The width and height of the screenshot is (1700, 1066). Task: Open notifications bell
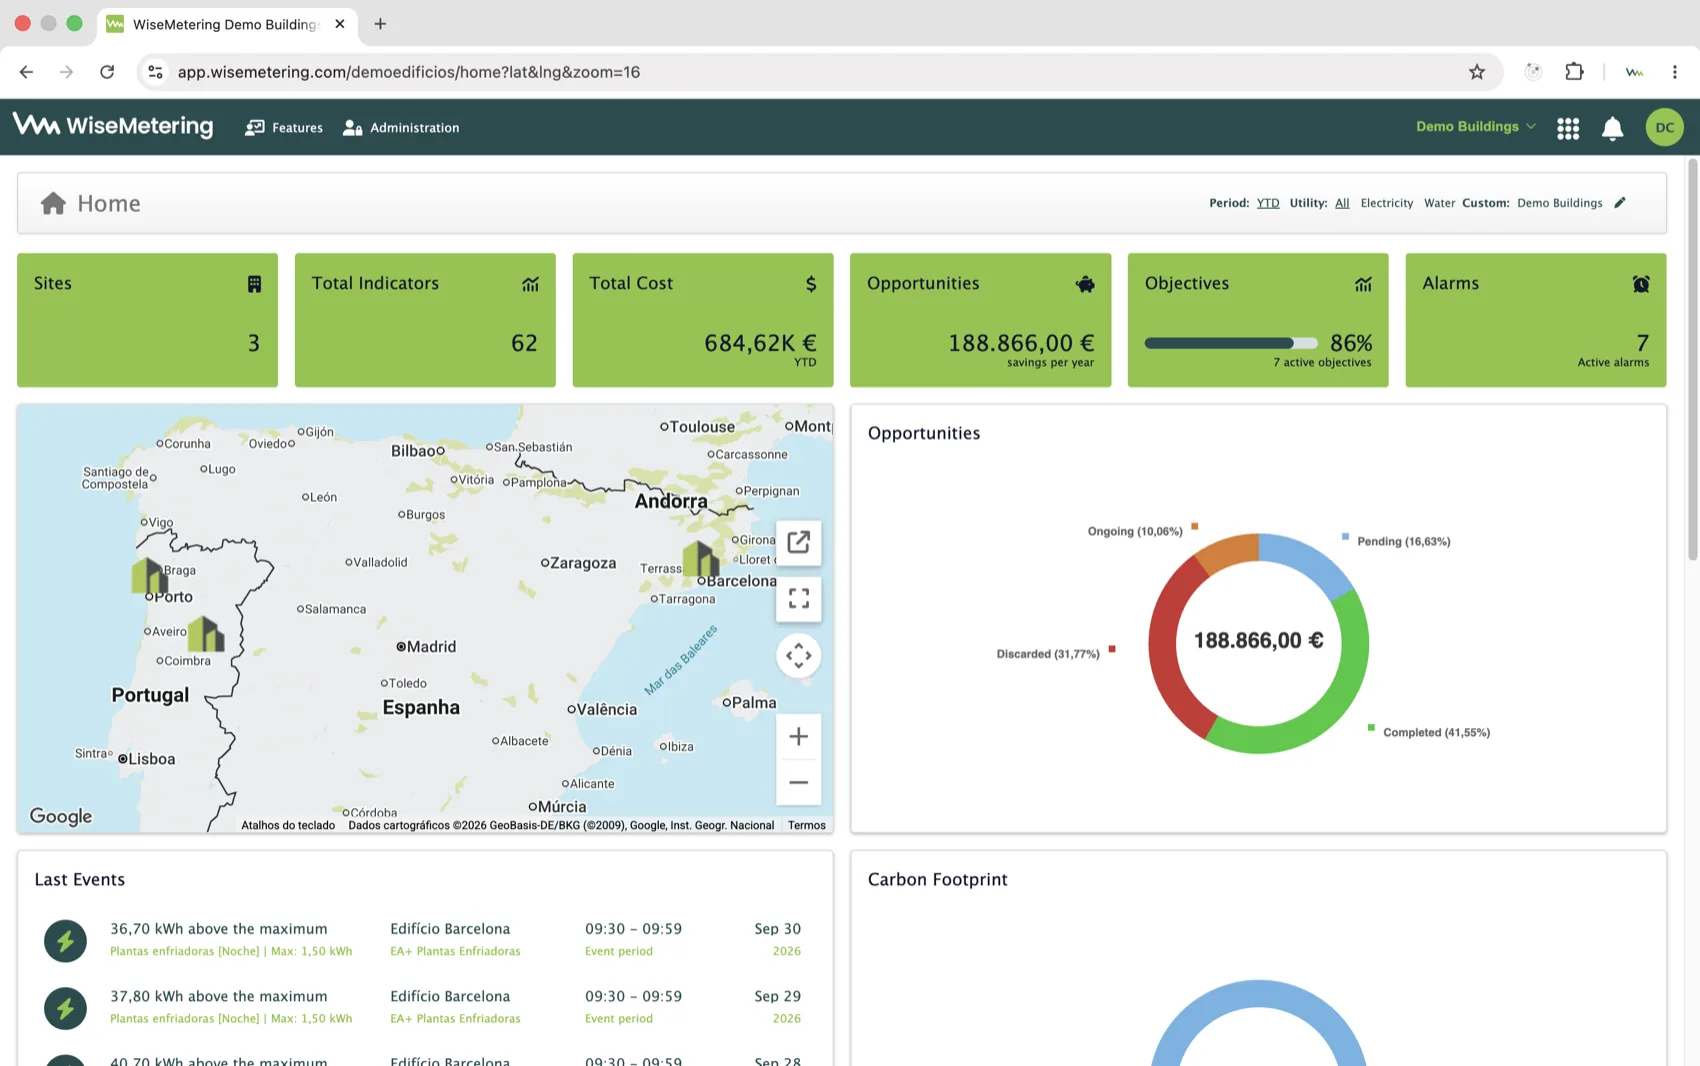pos(1612,128)
